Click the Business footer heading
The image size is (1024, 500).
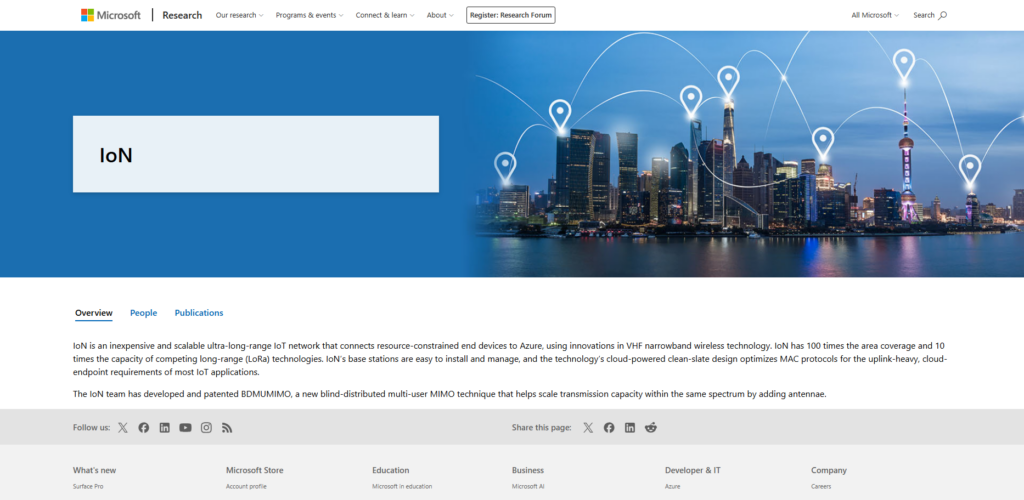pyautogui.click(x=528, y=470)
